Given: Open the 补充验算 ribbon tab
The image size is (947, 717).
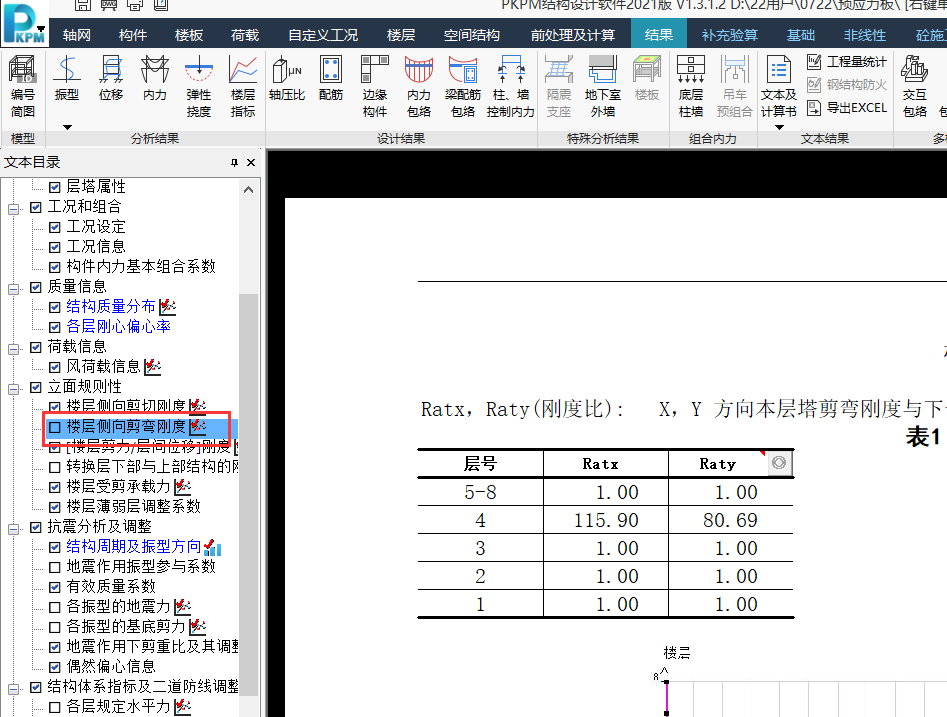Looking at the screenshot, I should click(x=730, y=35).
